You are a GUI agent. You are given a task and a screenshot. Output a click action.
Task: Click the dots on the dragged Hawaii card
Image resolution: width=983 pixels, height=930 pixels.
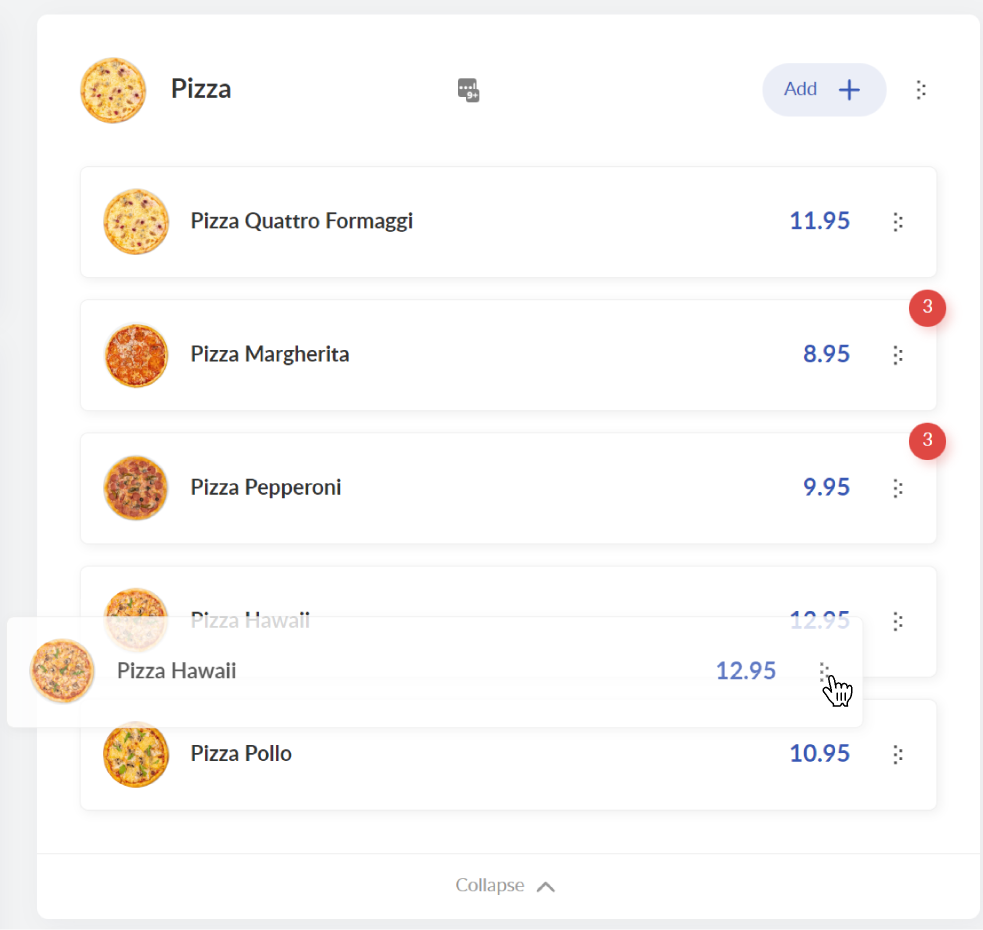tap(824, 672)
